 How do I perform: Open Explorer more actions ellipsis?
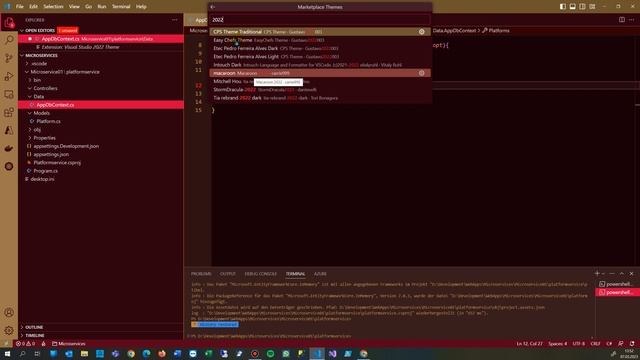click(175, 20)
